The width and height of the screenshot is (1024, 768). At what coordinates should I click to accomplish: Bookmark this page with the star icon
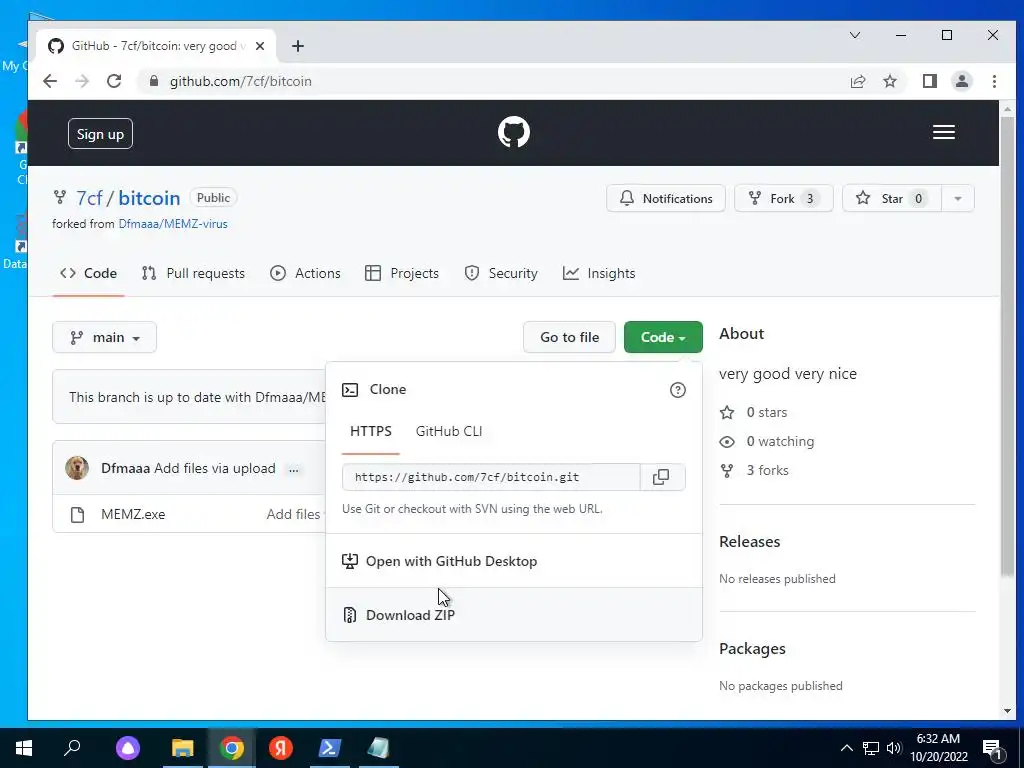point(889,81)
